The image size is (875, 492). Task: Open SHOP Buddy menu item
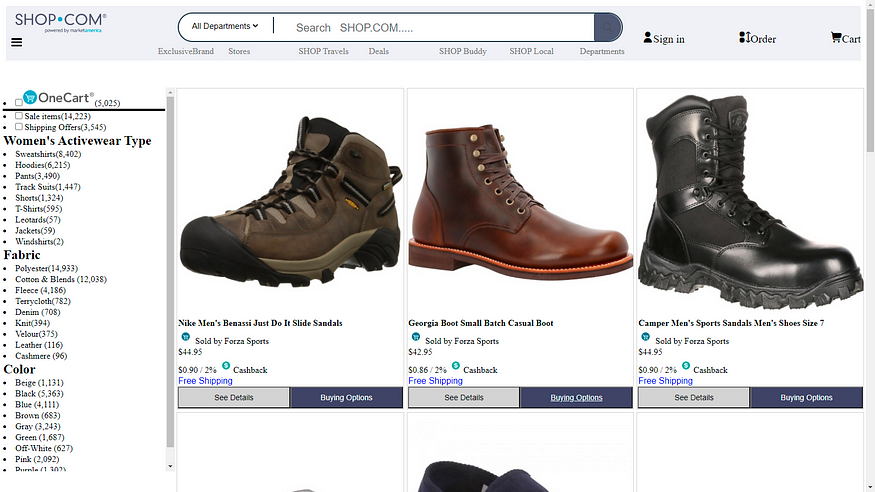click(x=463, y=51)
